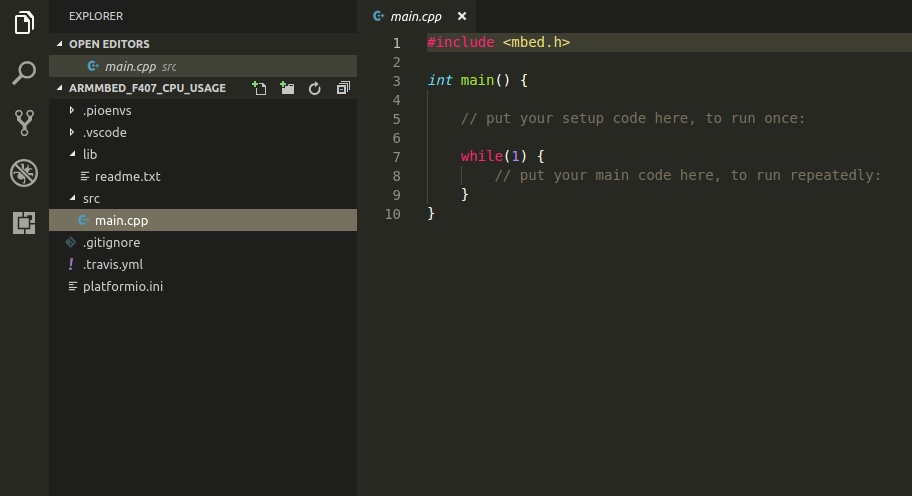
Task: Open the .travis.yml file
Action: (x=203, y=265)
